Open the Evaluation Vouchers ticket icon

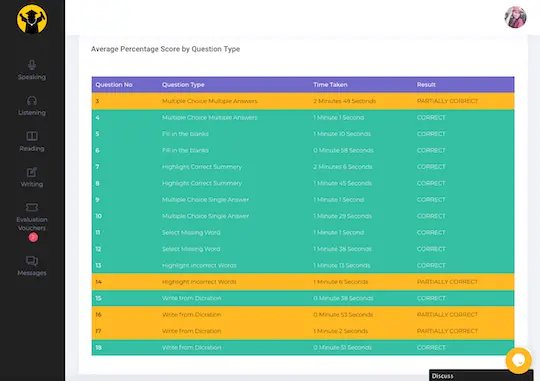32,207
